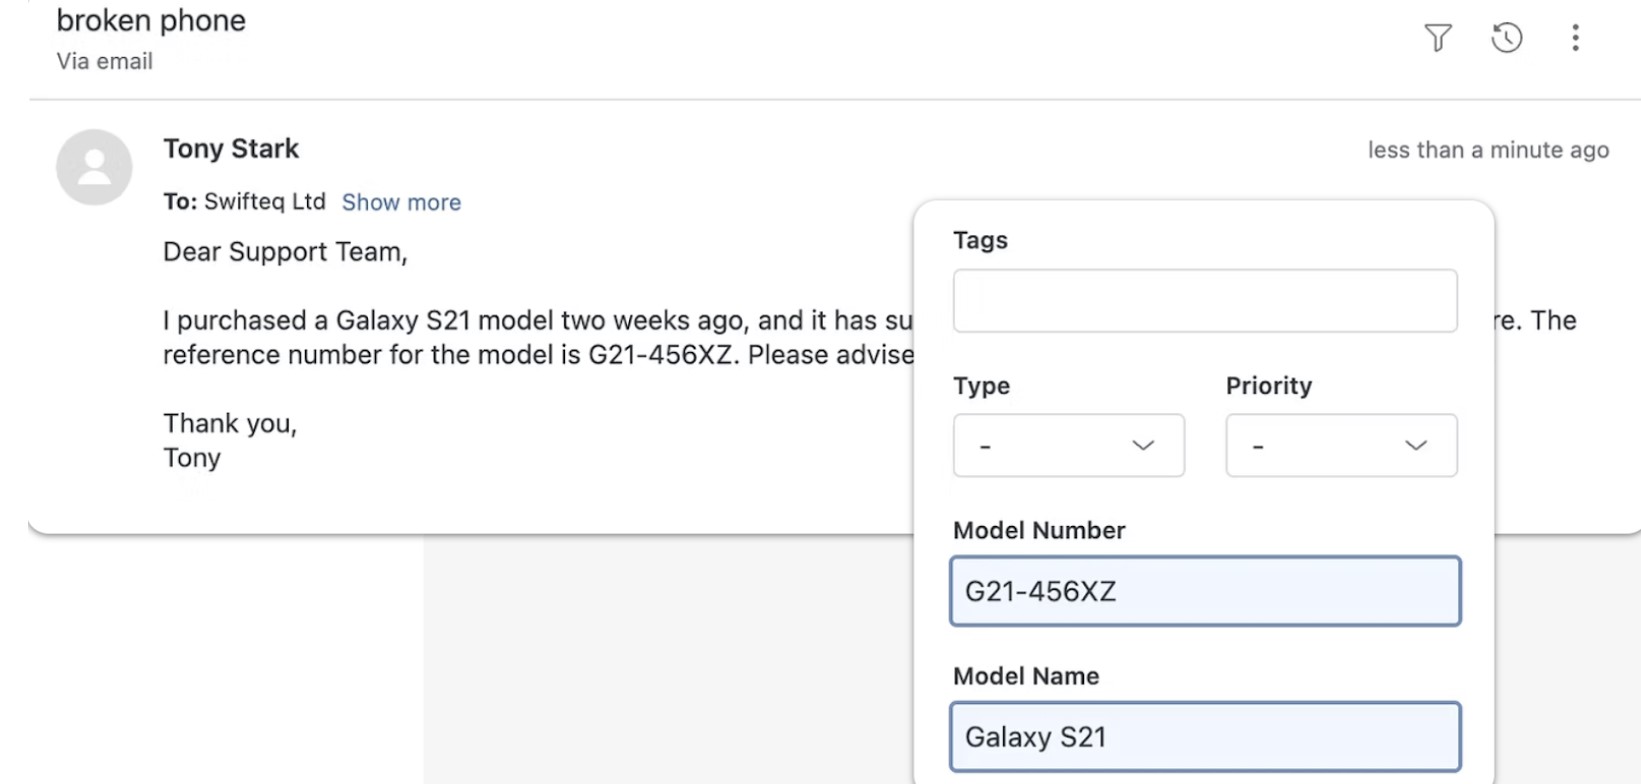The height and width of the screenshot is (784, 1641).
Task: Click into the Tags input field
Action: [1204, 301]
